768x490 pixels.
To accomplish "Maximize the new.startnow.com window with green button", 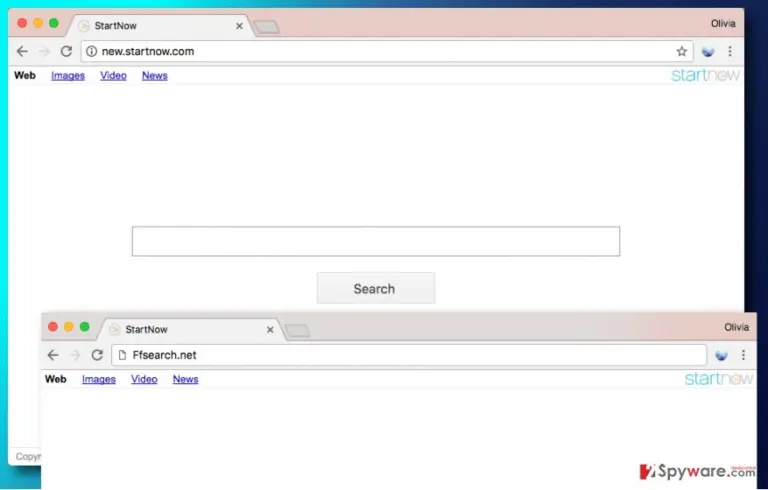I will tap(54, 23).
